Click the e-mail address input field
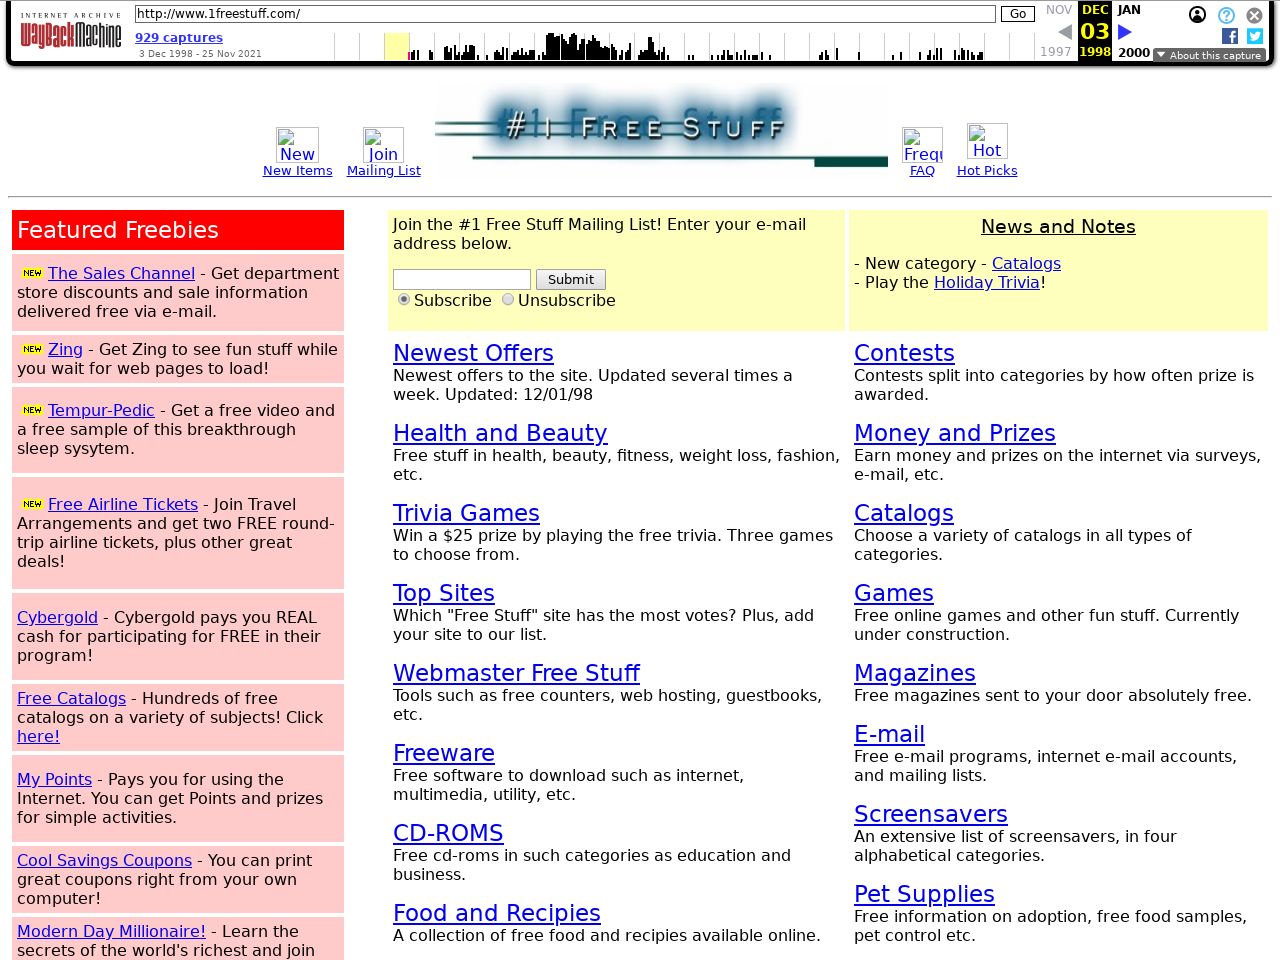Screen dimensions: 1280x960 462,279
